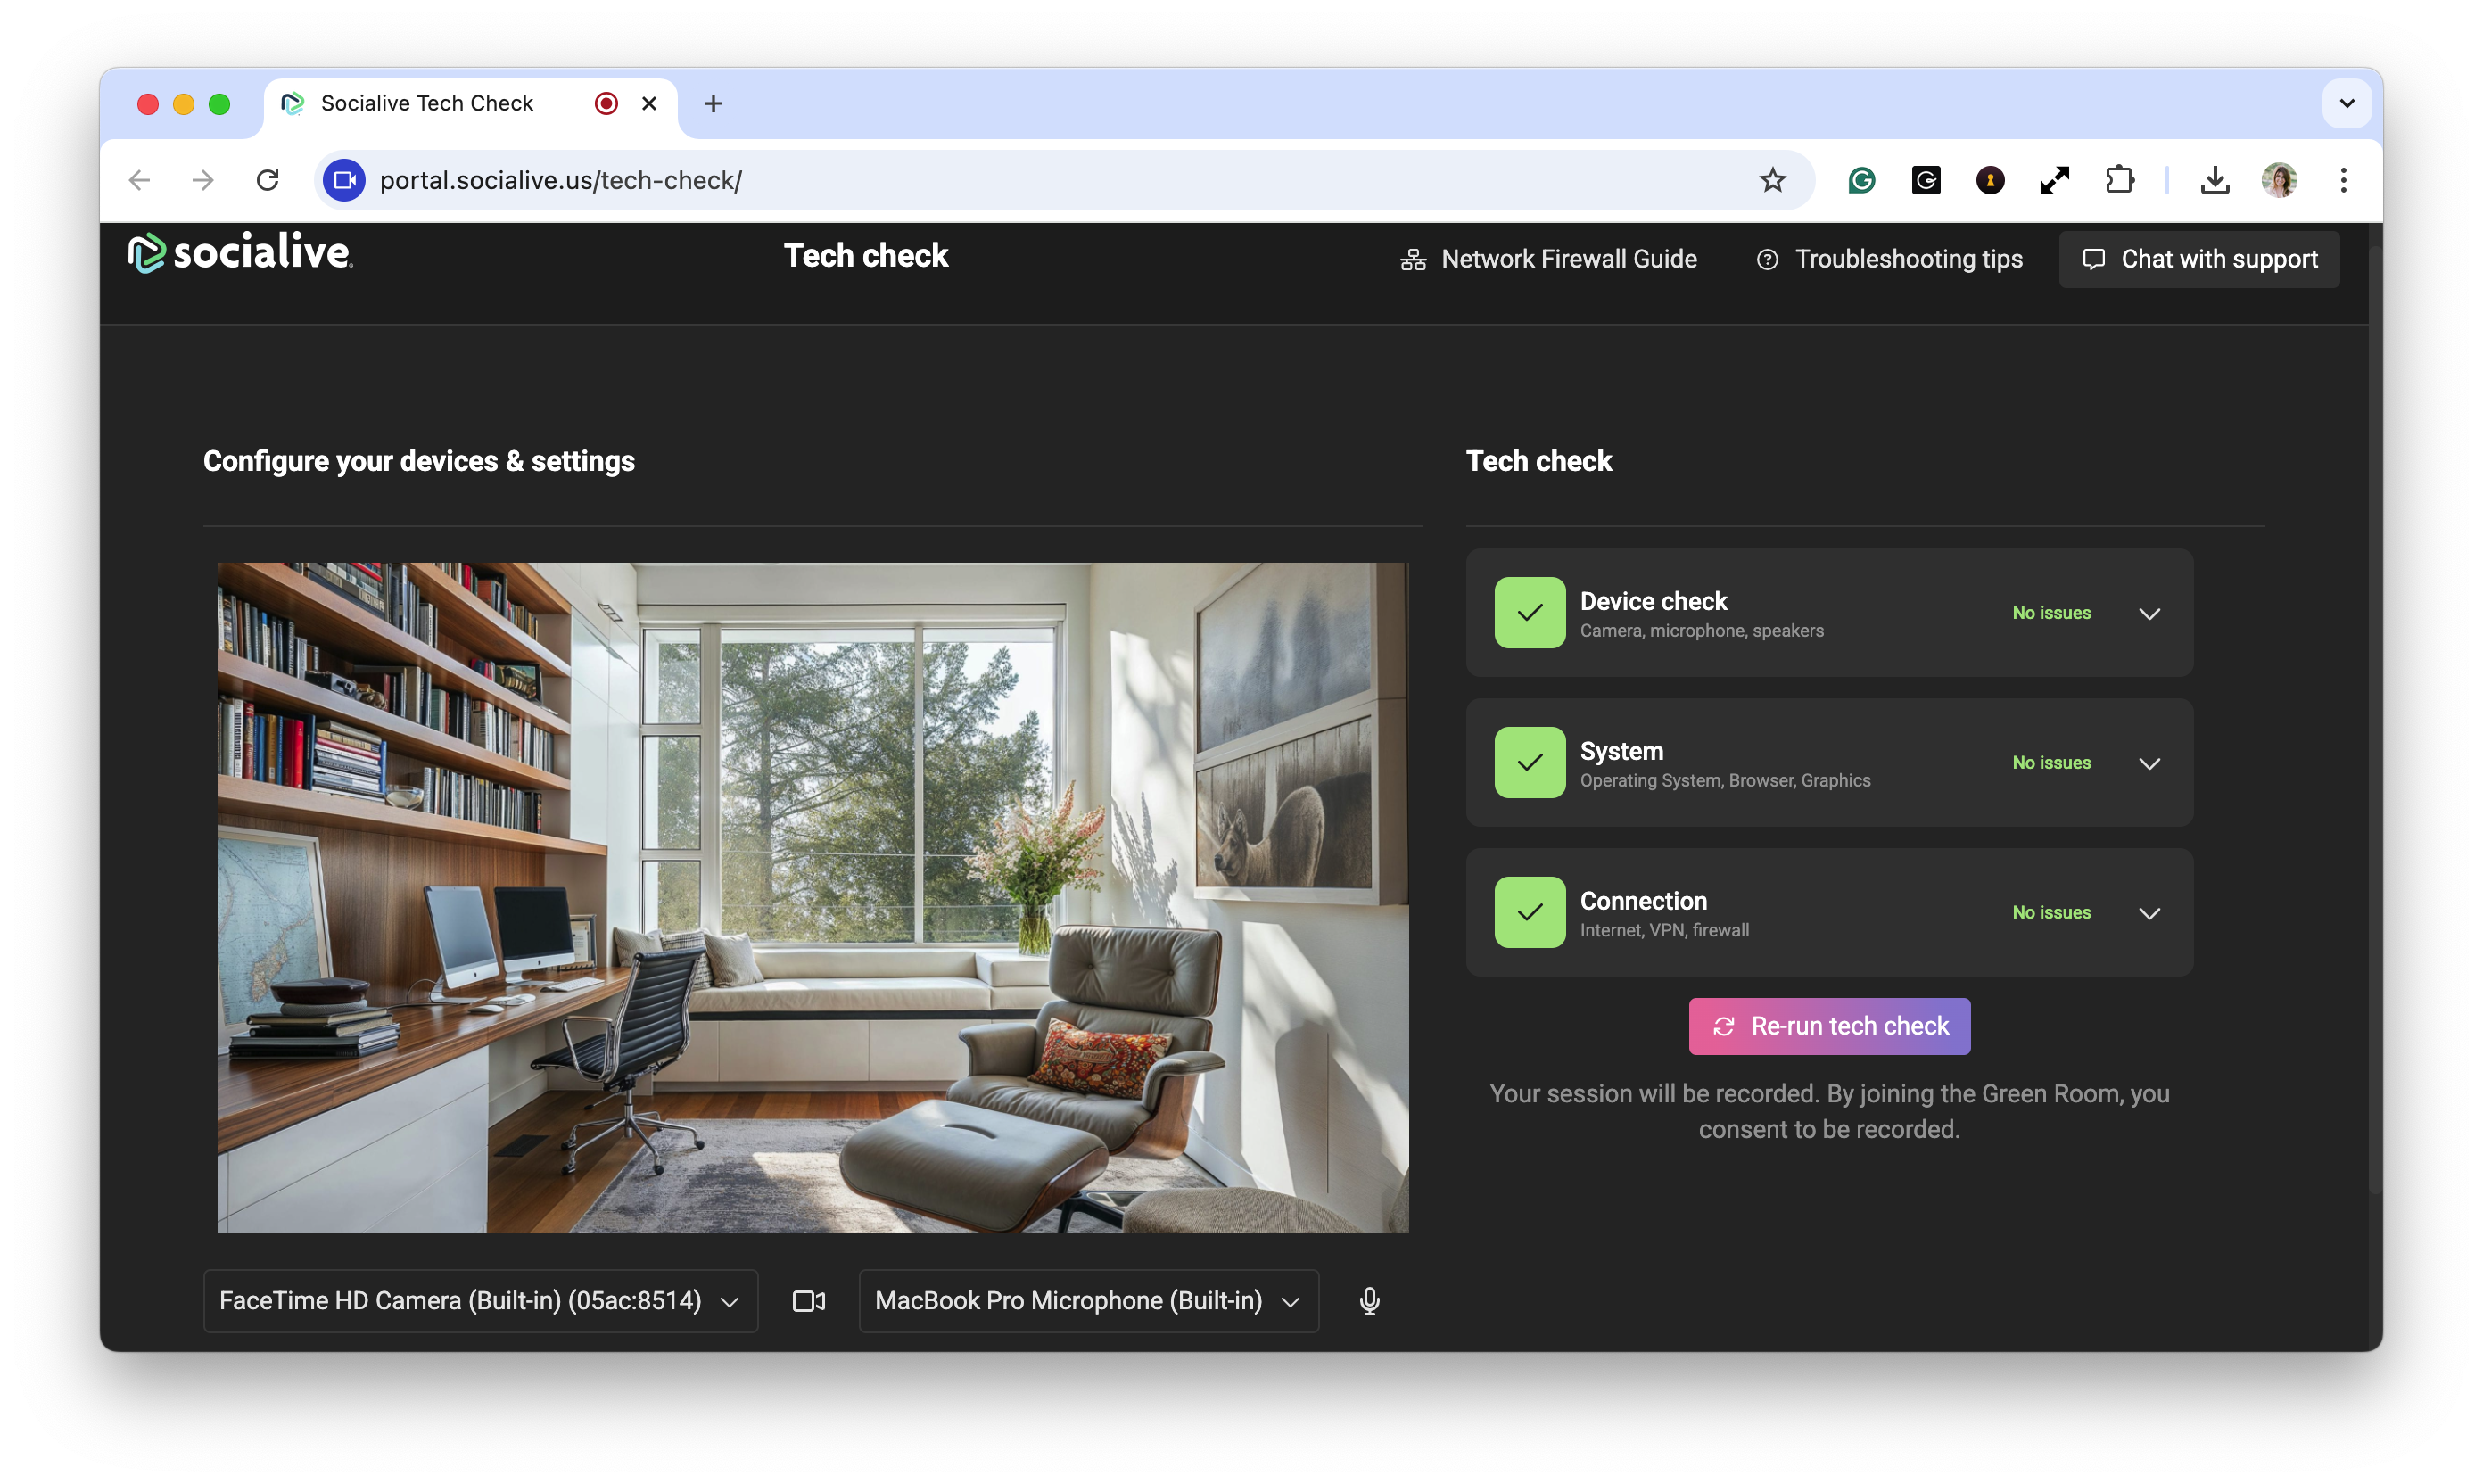This screenshot has height=1484, width=2483.
Task: Toggle the camera on/off icon
Action: click(x=808, y=1301)
